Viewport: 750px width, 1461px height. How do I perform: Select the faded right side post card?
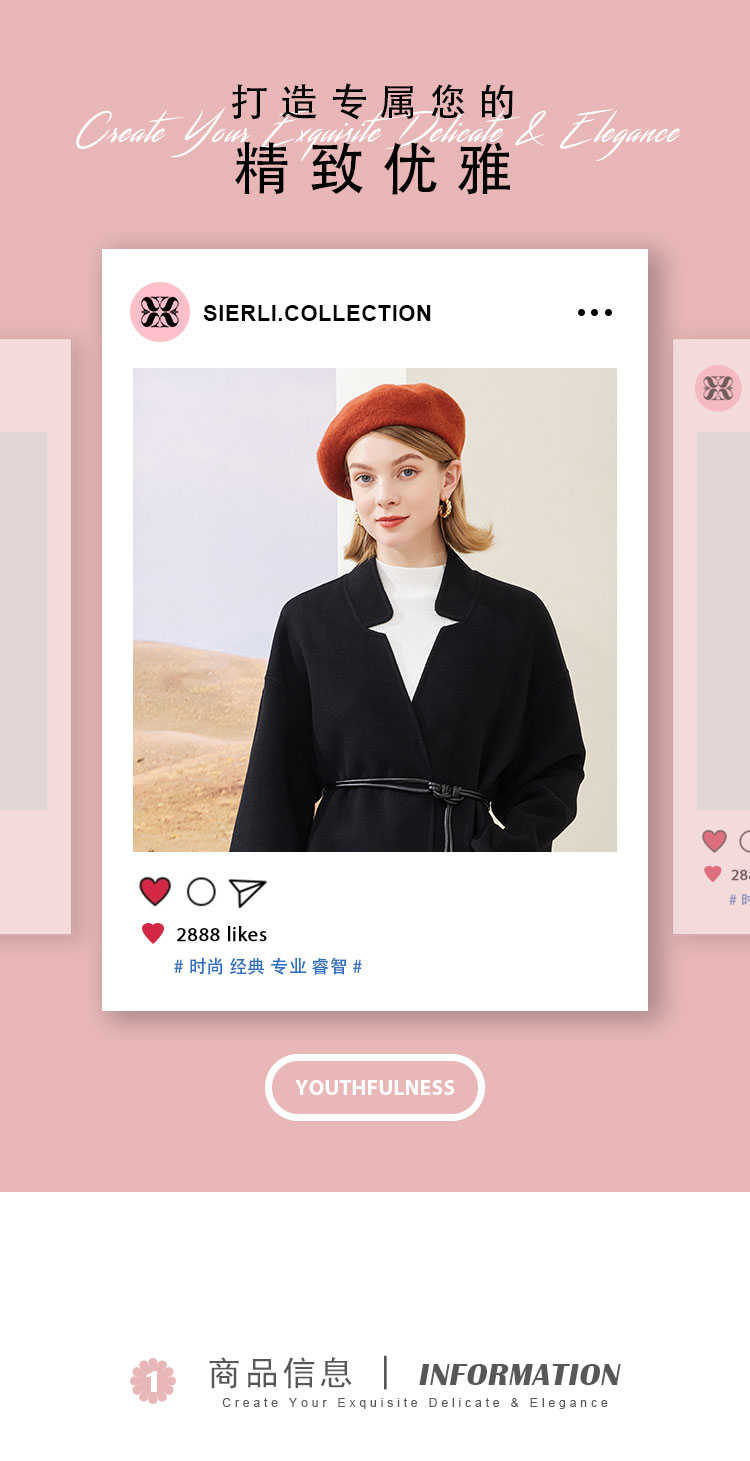pos(712,637)
